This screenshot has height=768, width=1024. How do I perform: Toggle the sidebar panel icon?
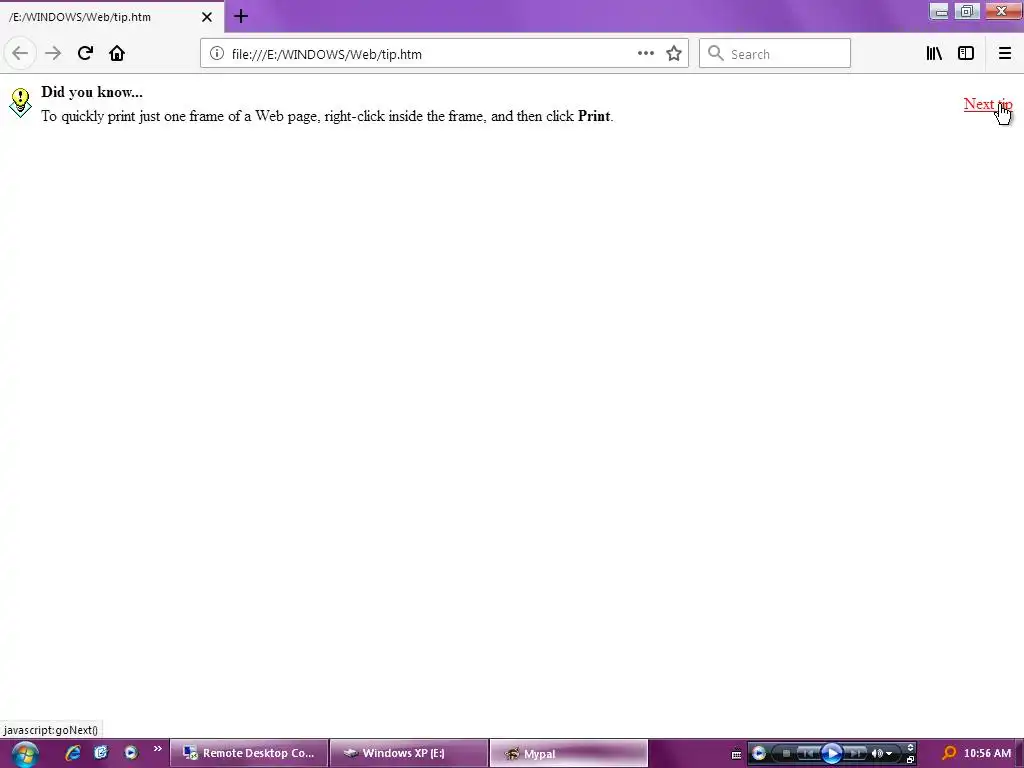click(966, 54)
